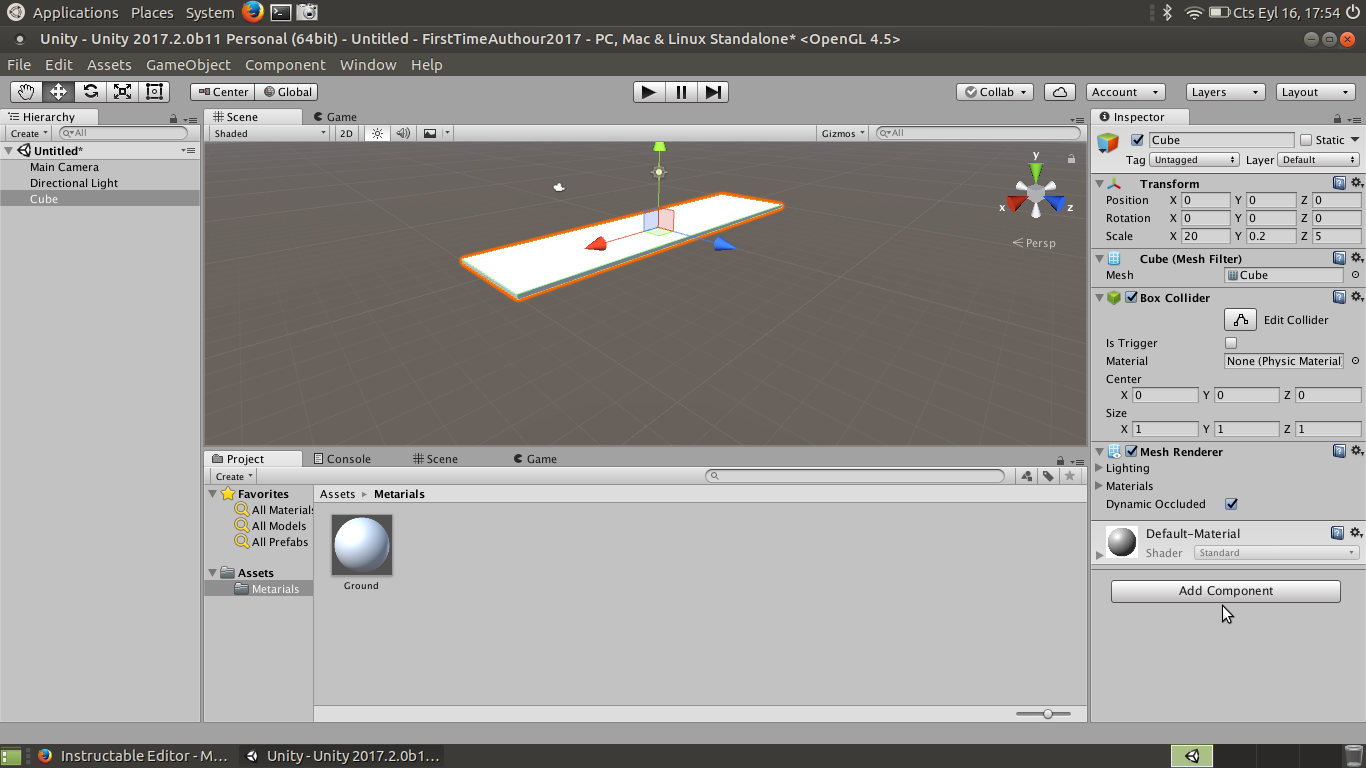Open the Component menu

[285, 65]
